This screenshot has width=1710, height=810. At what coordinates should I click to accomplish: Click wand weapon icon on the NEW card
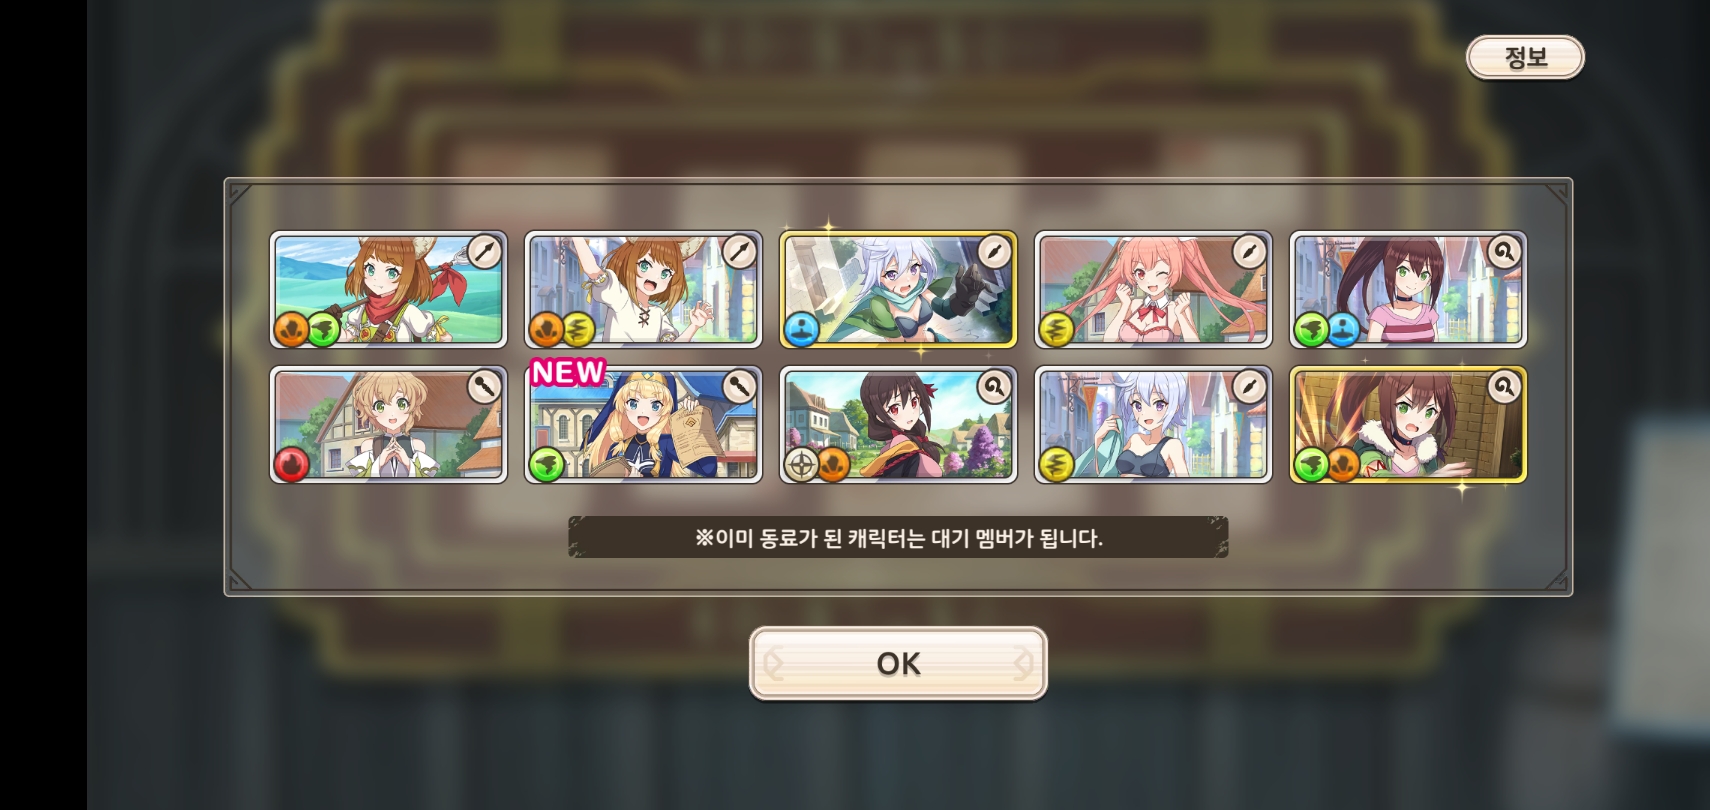(739, 386)
